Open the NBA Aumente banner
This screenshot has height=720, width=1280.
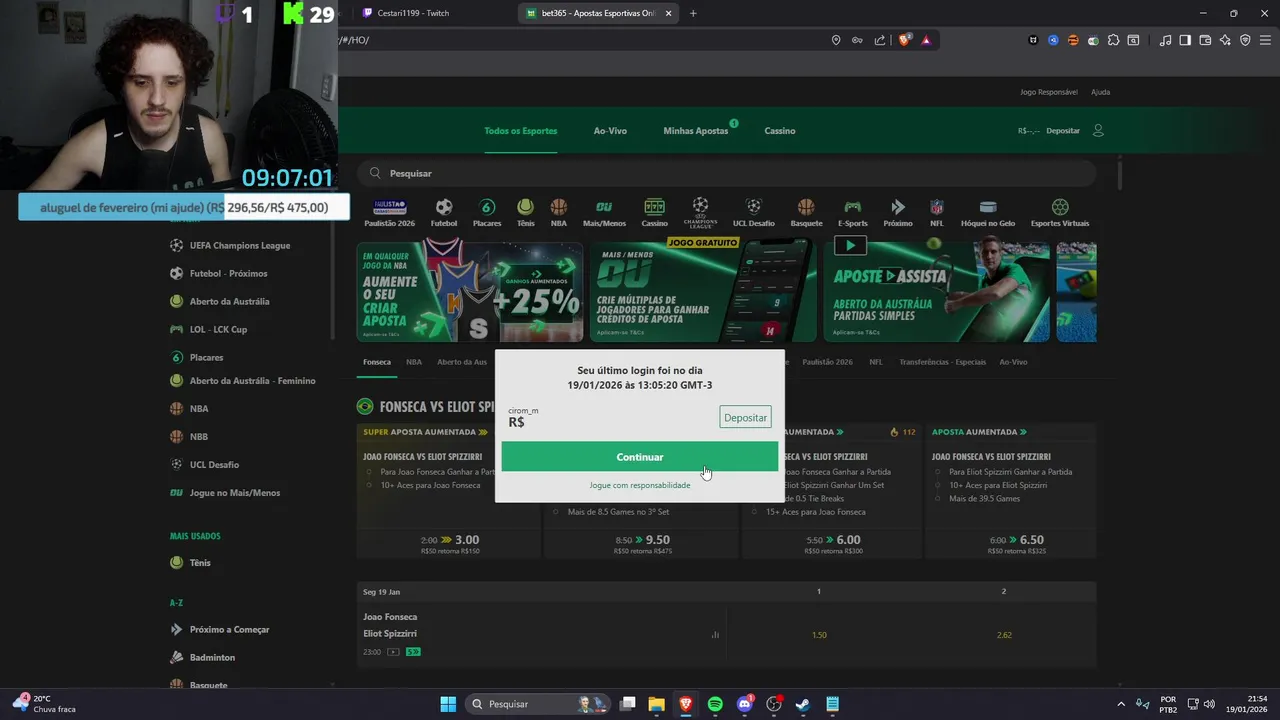tap(469, 292)
